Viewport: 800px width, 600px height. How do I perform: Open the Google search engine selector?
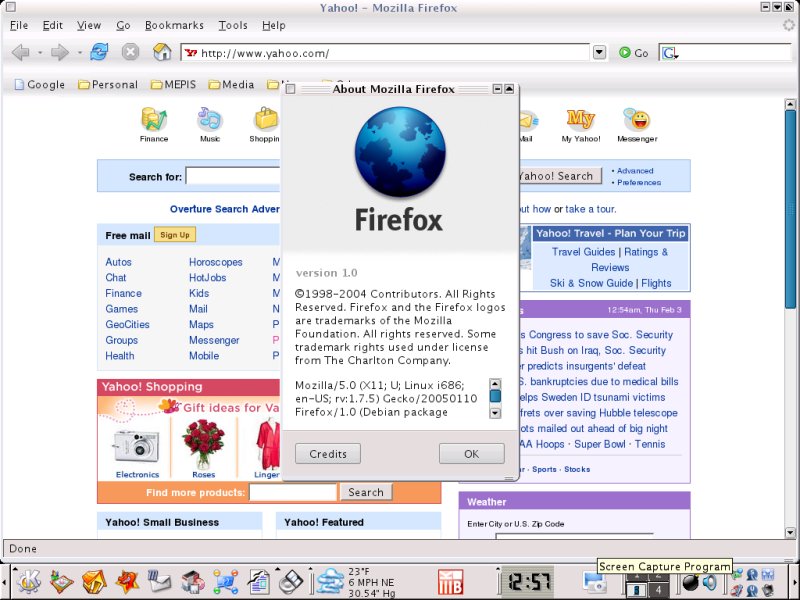669,53
